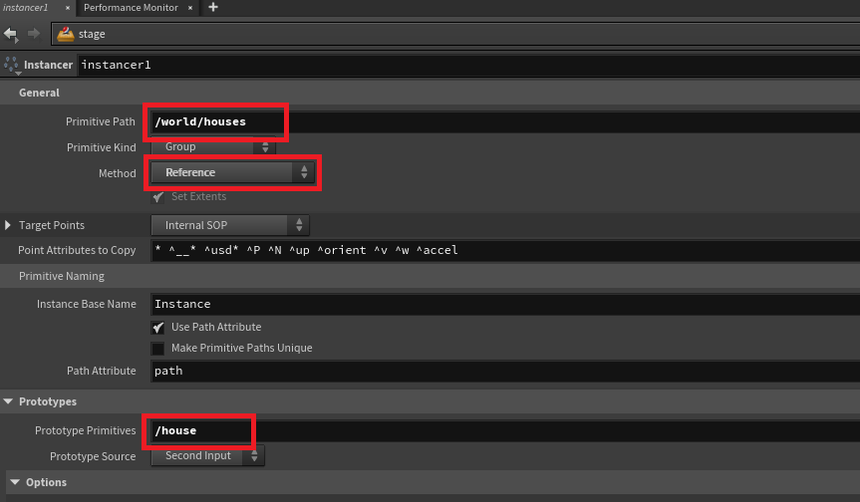Close the instancer1 tab
Screen dimensions: 860x502
(x=68, y=8)
